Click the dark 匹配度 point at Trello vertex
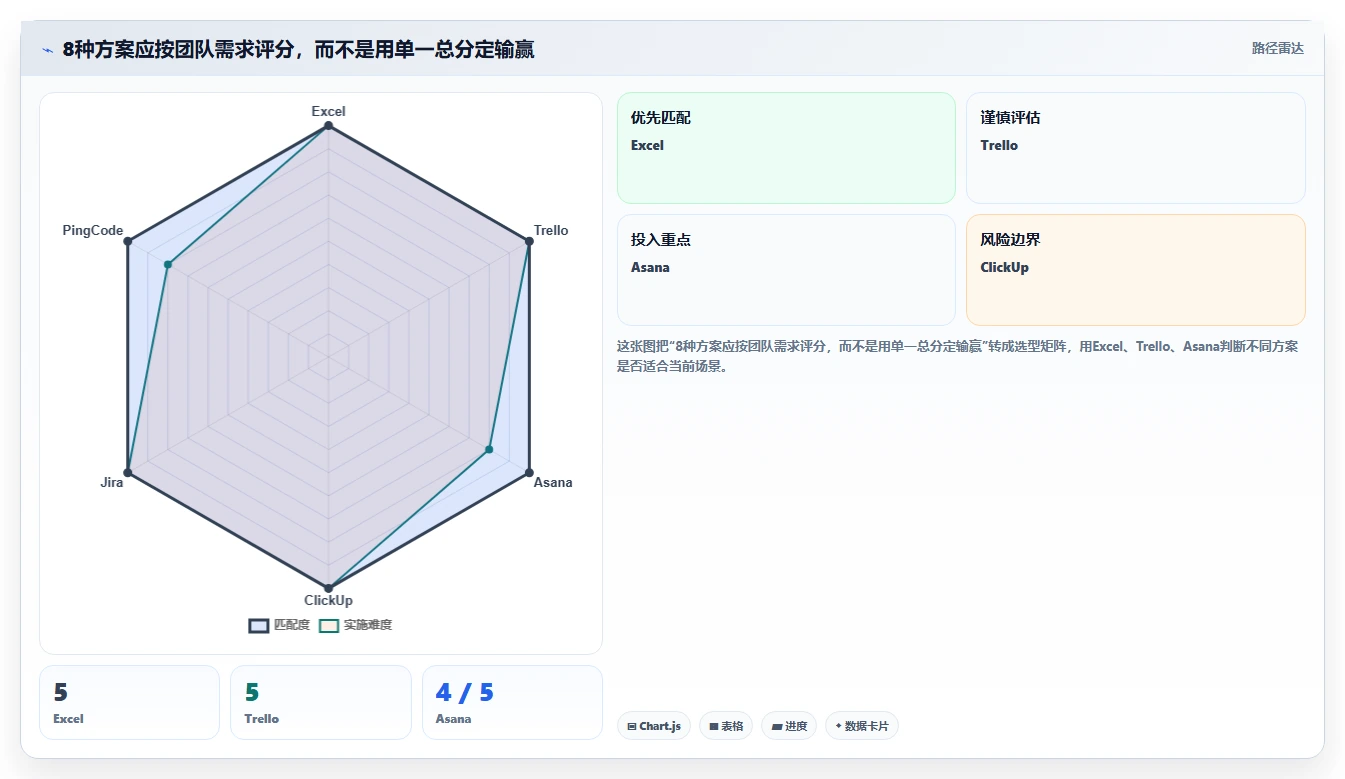The width and height of the screenshot is (1345, 779). pyautogui.click(x=528, y=241)
